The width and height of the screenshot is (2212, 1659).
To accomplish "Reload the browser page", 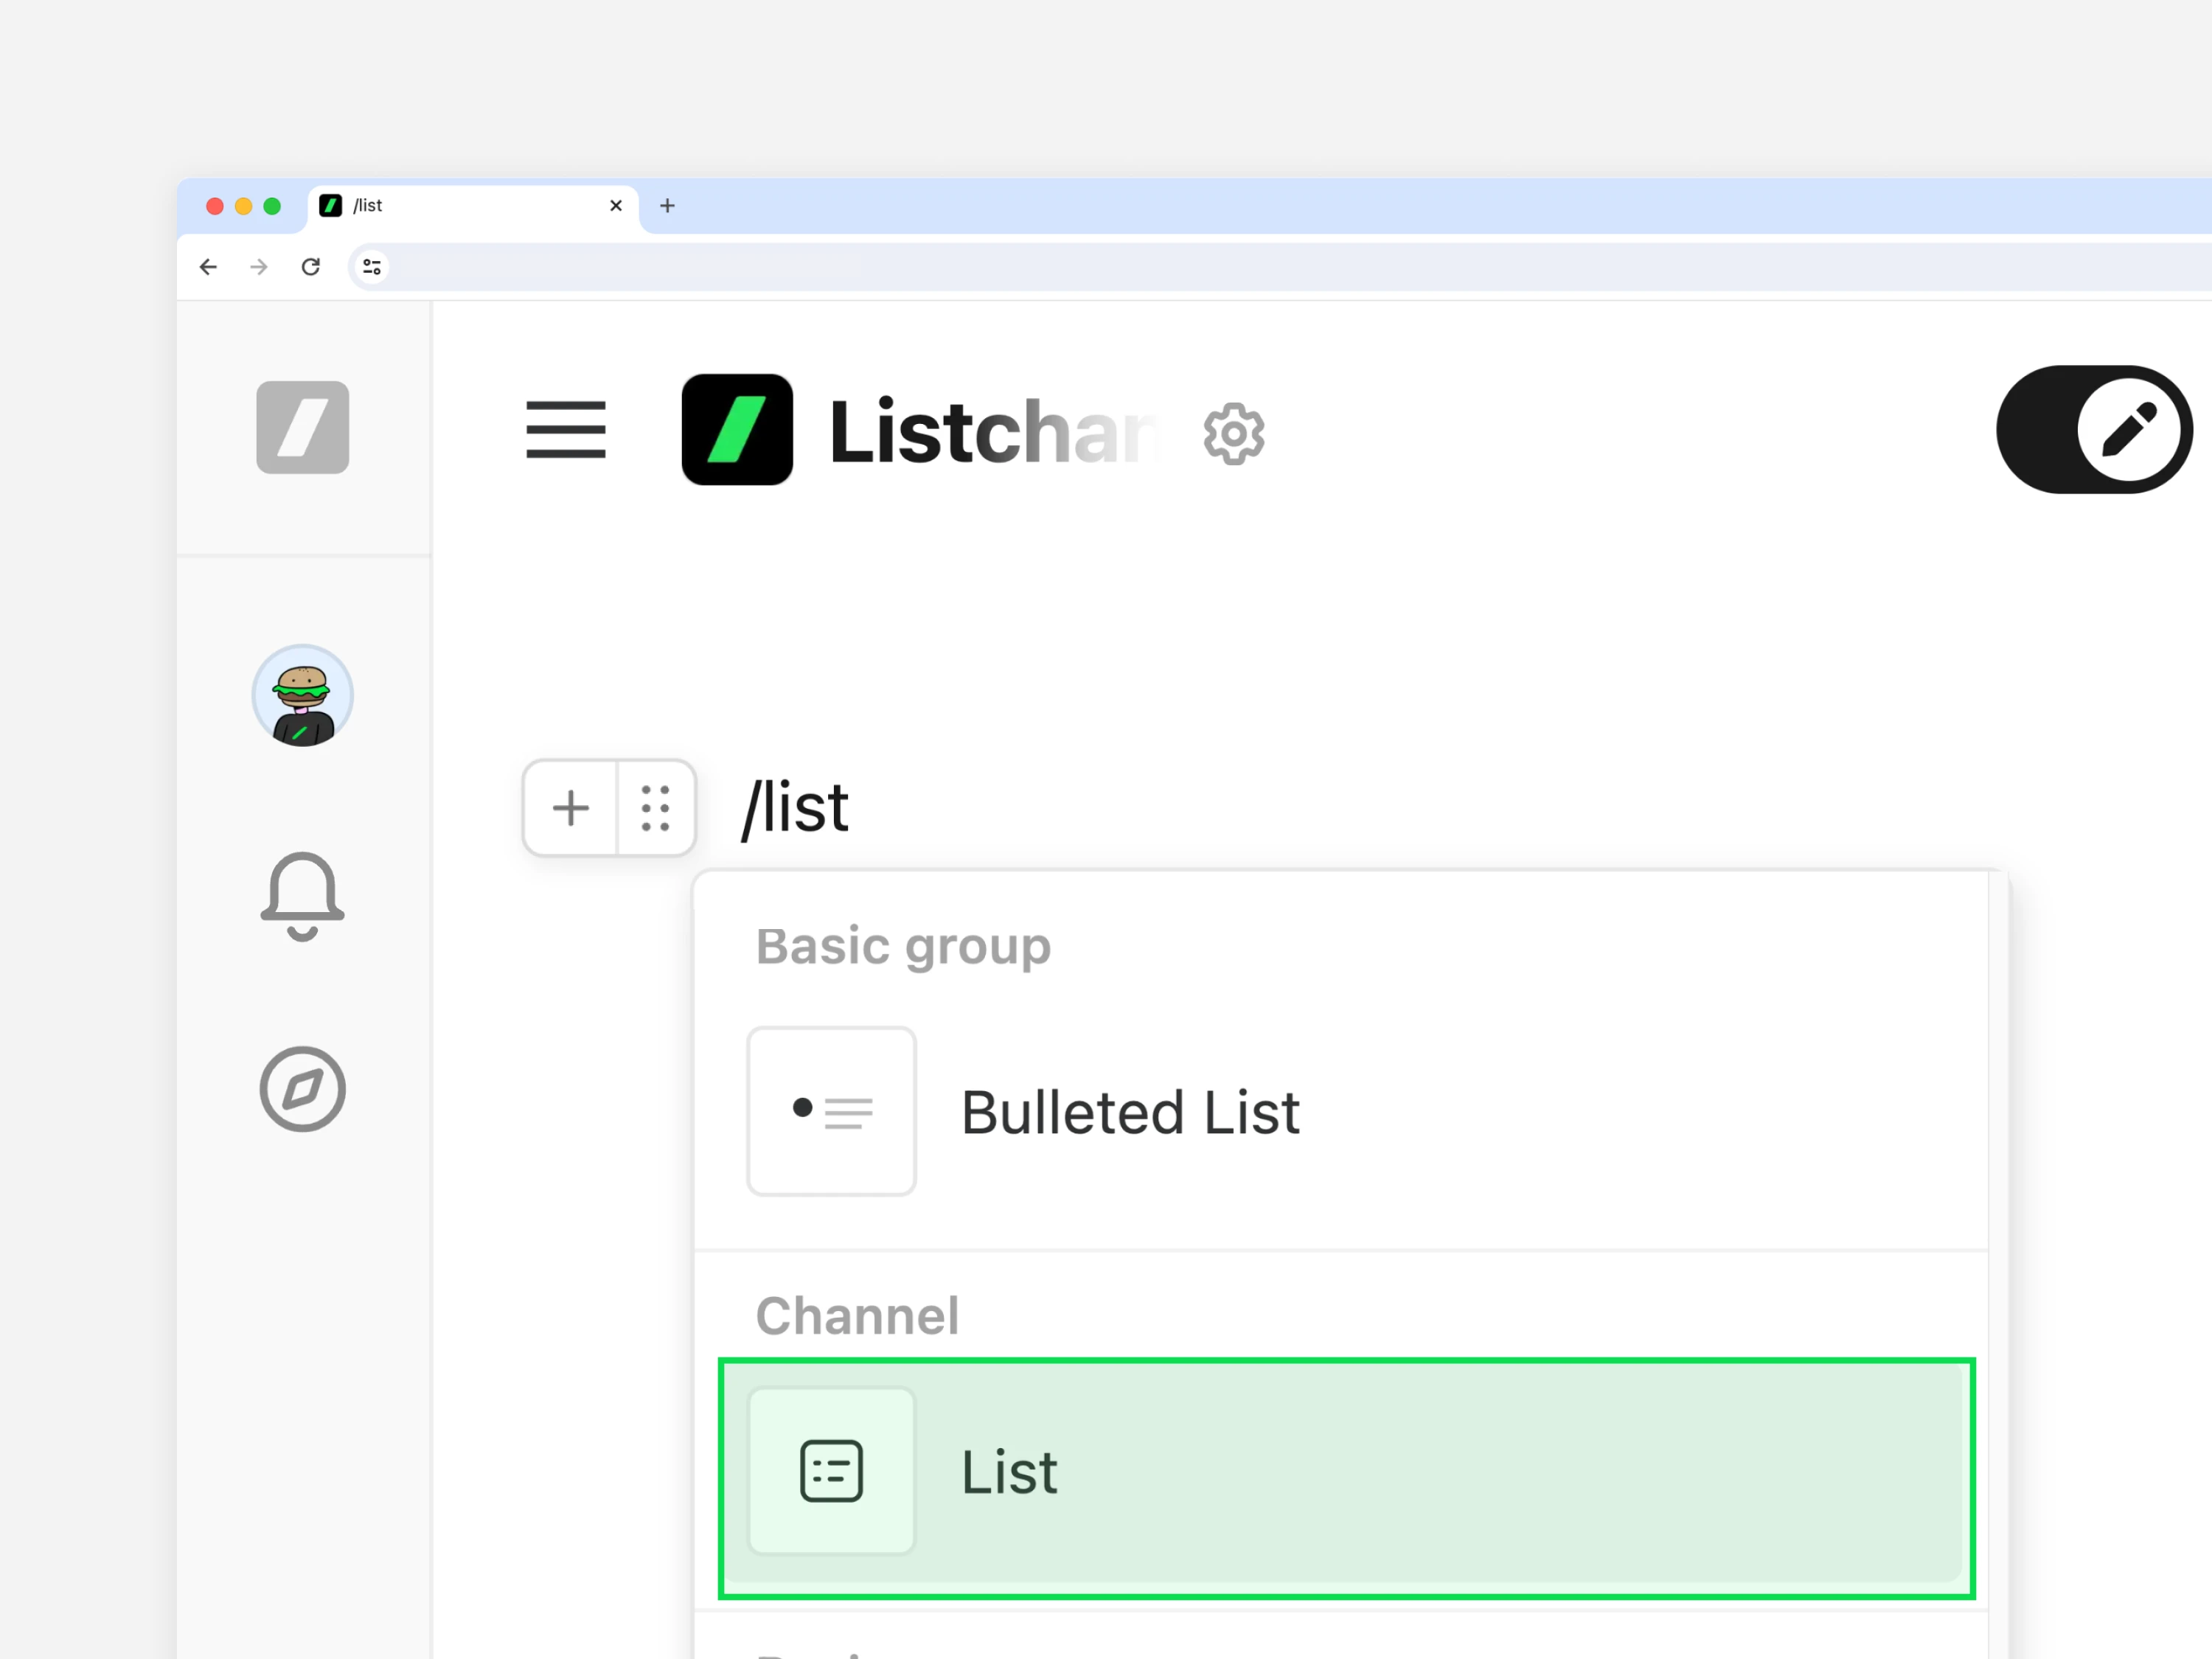I will coord(311,267).
